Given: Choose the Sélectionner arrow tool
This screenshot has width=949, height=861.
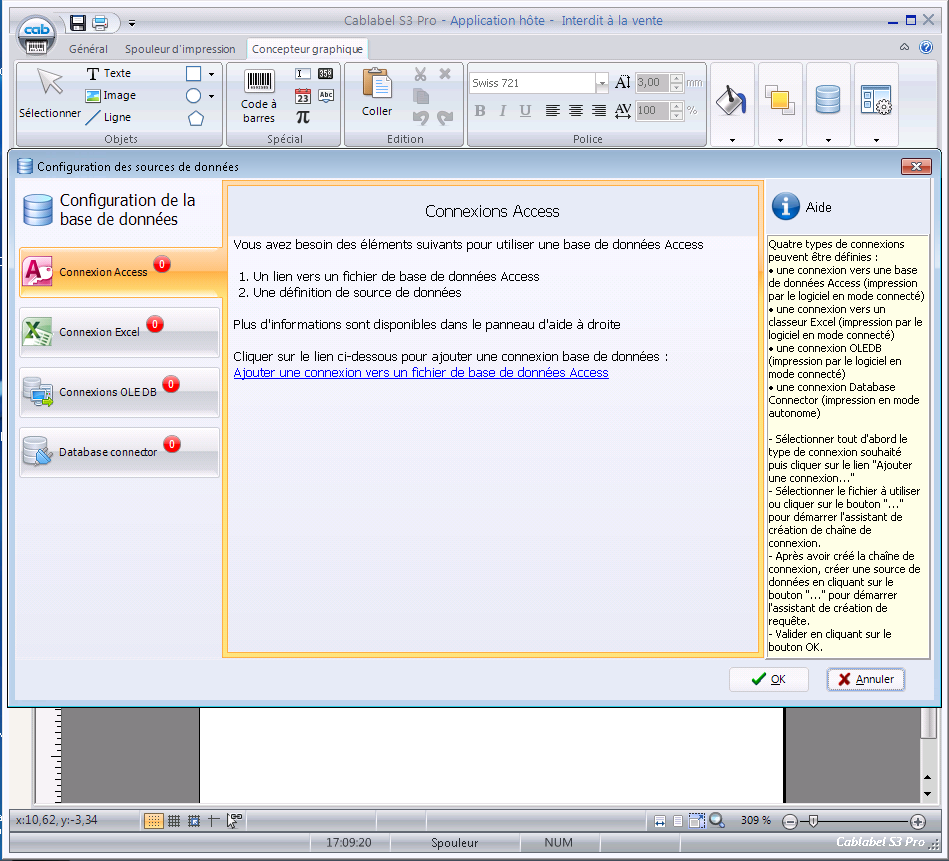Looking at the screenshot, I should 50,94.
